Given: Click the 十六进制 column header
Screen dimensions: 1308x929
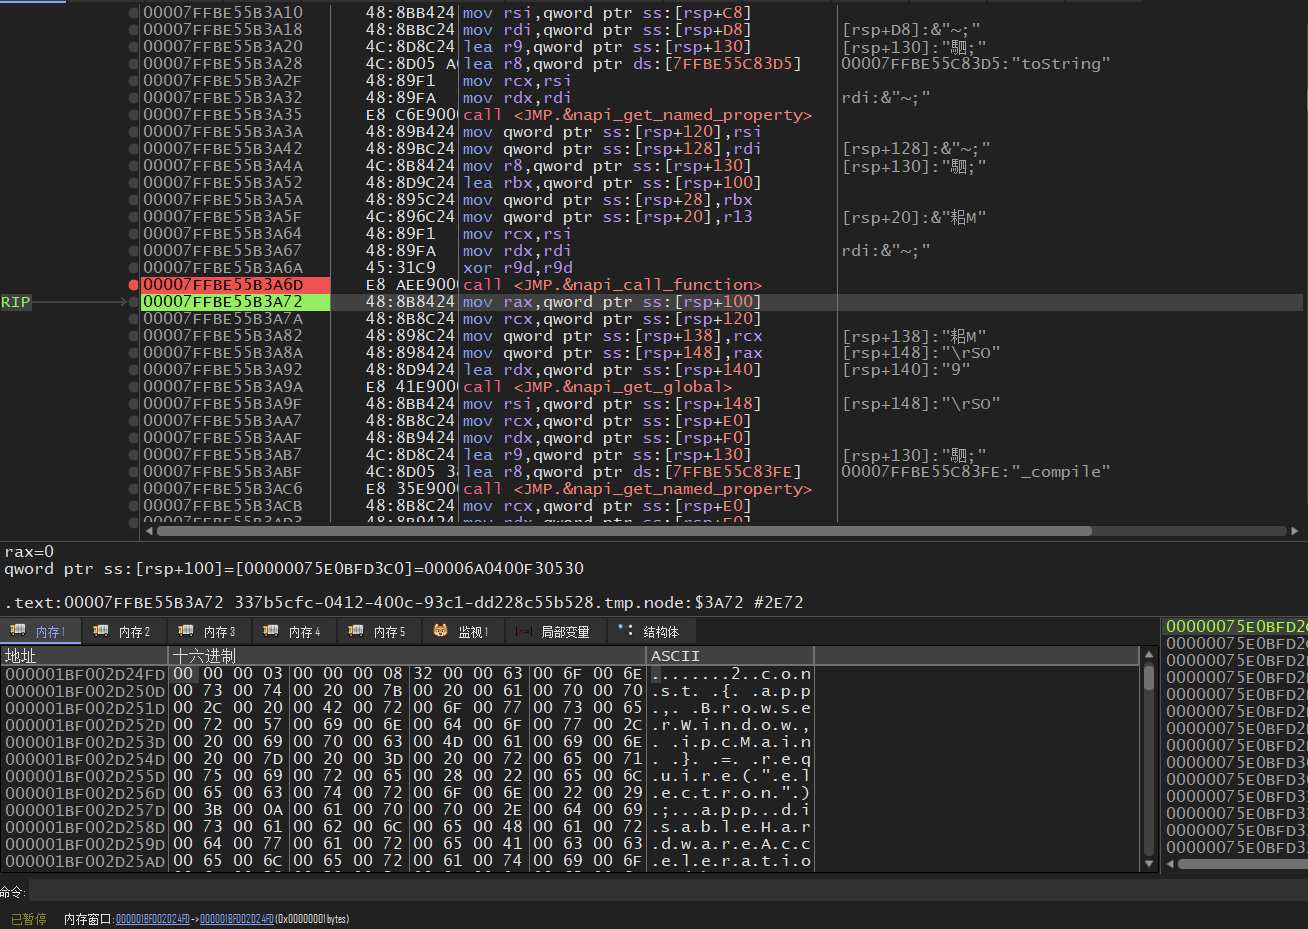Looking at the screenshot, I should [205, 656].
